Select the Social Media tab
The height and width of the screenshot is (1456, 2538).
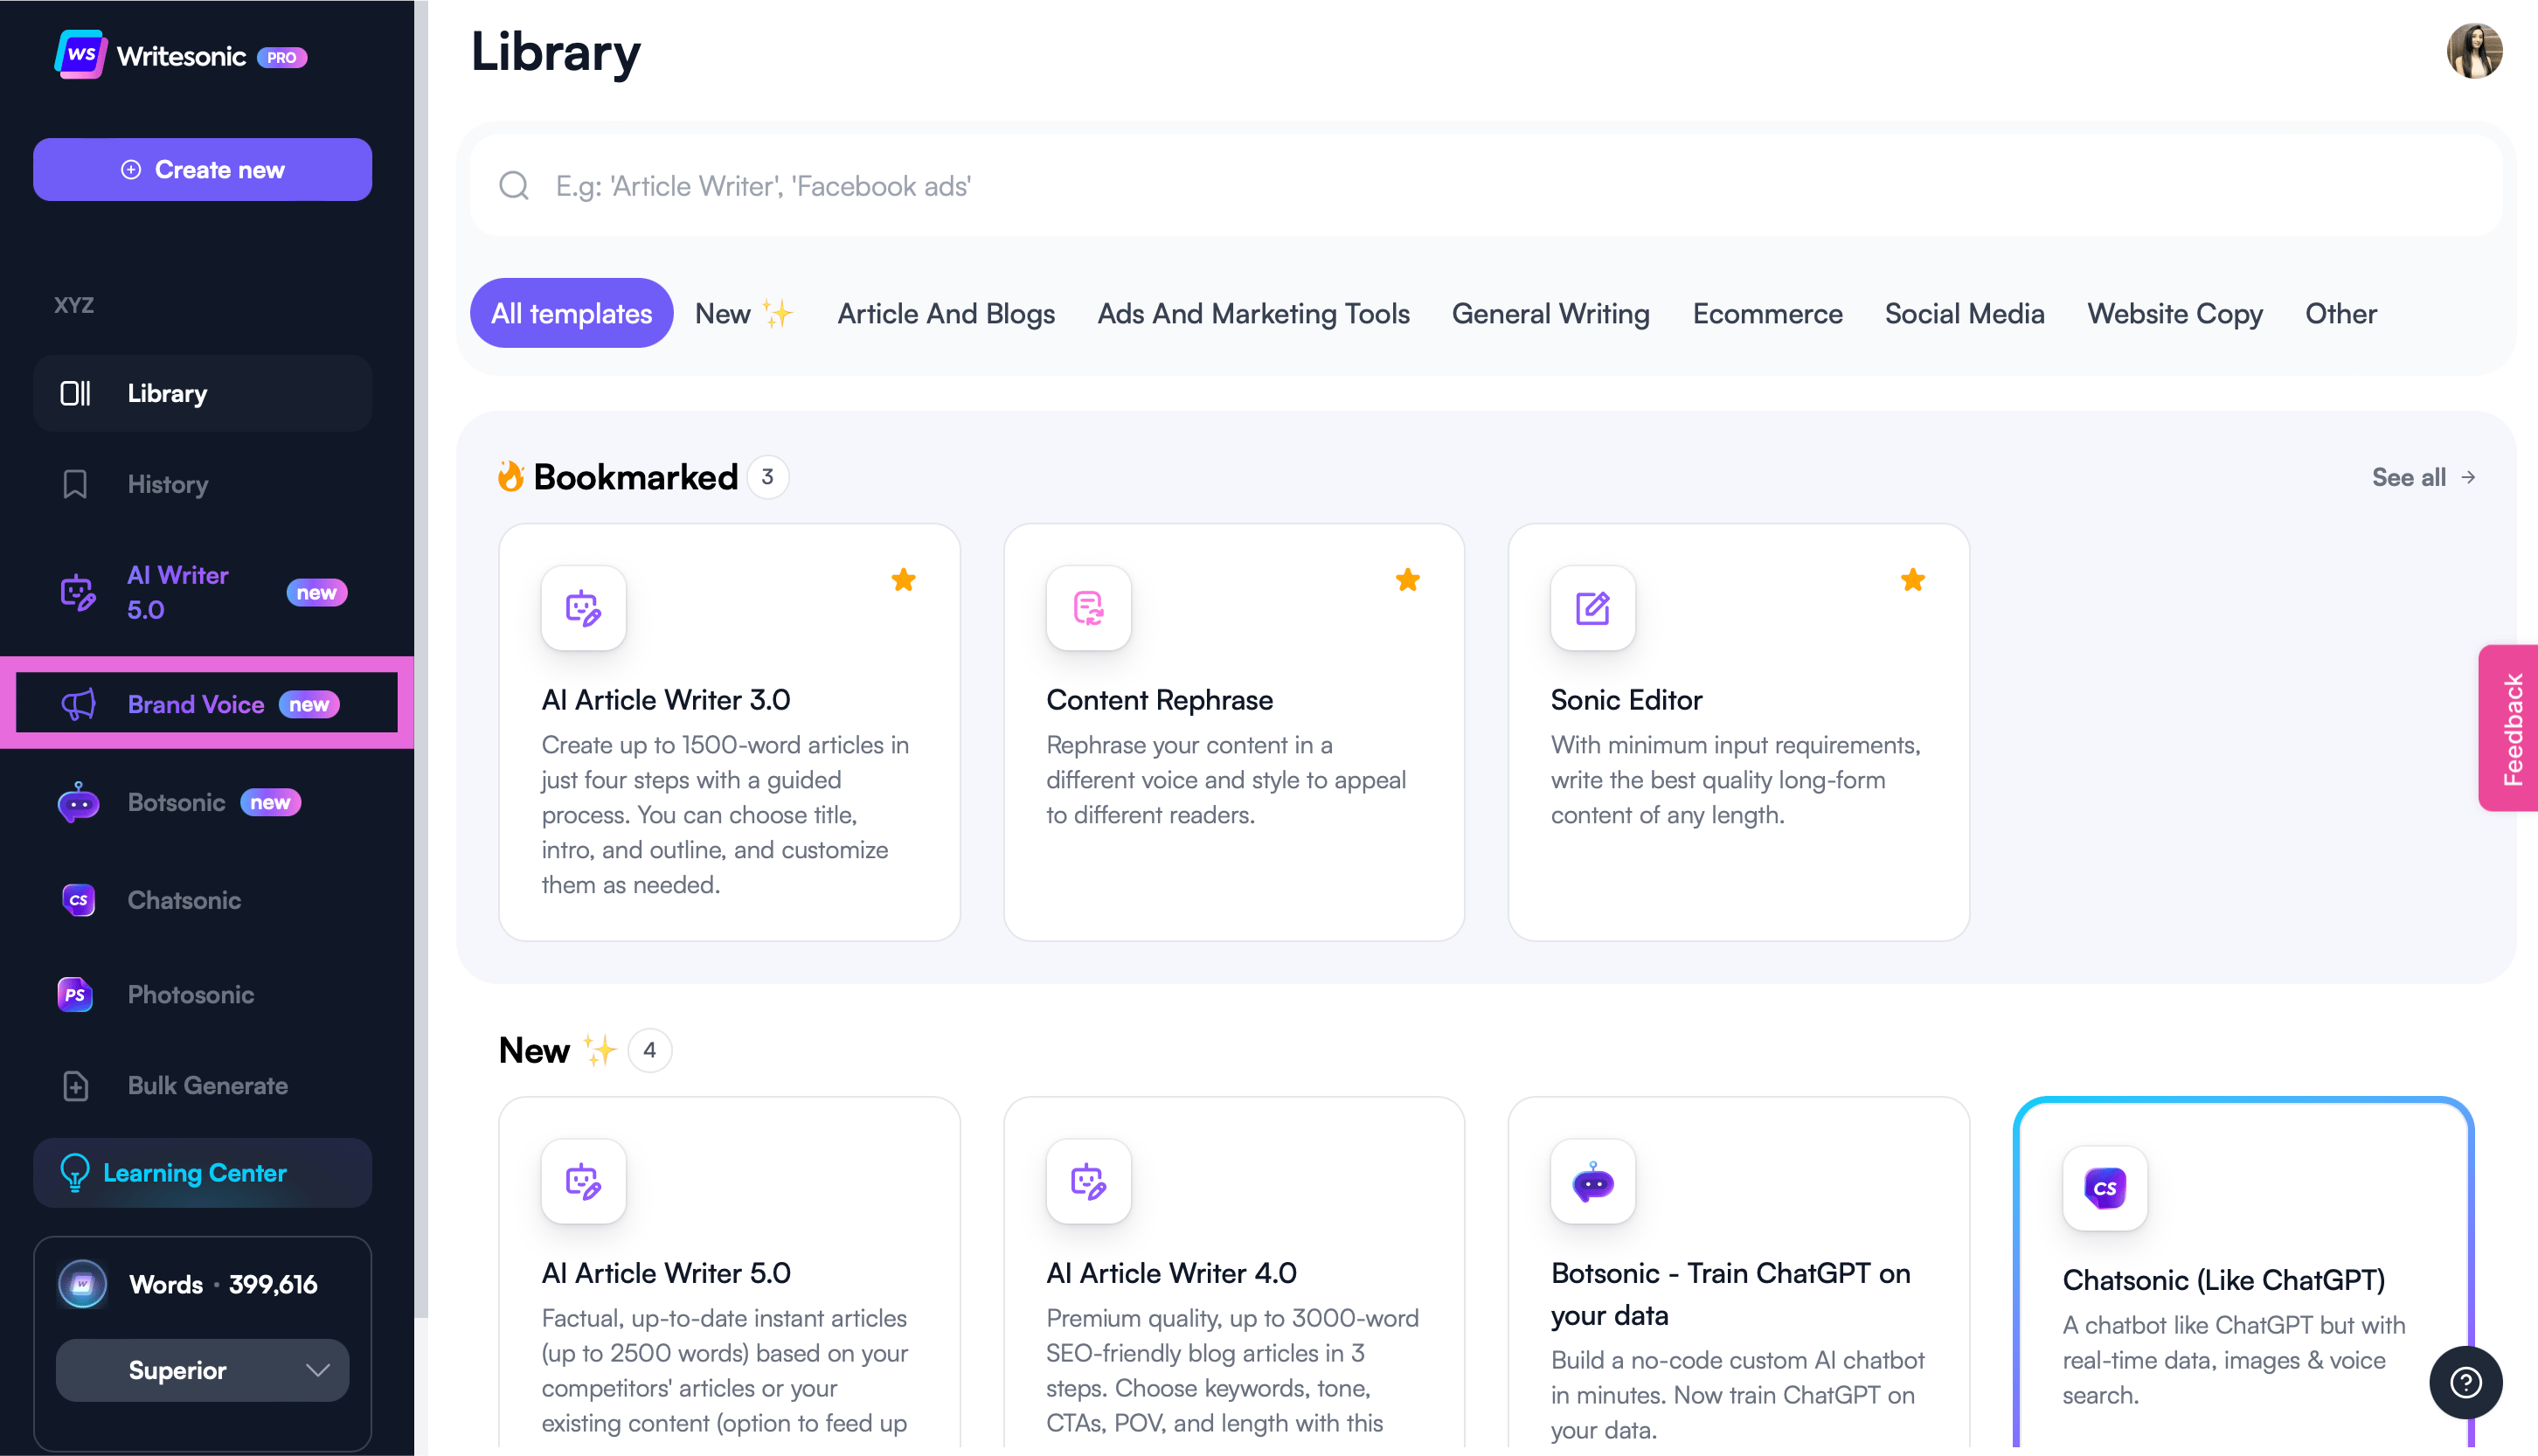pyautogui.click(x=1964, y=313)
